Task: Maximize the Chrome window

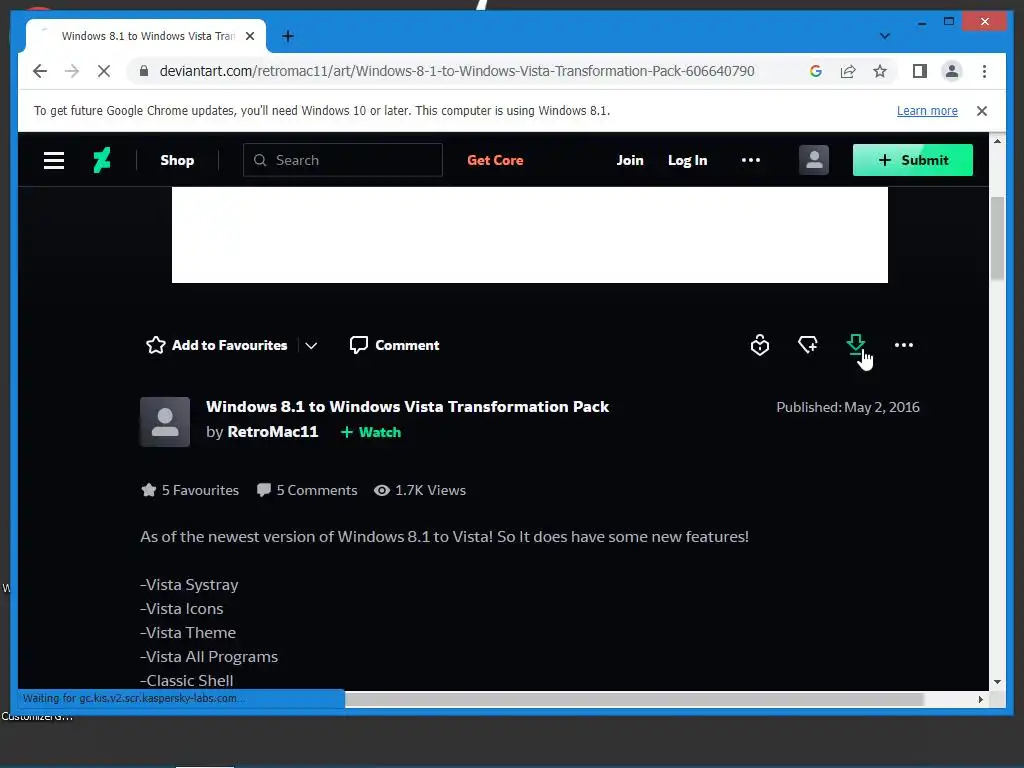Action: 949,22
